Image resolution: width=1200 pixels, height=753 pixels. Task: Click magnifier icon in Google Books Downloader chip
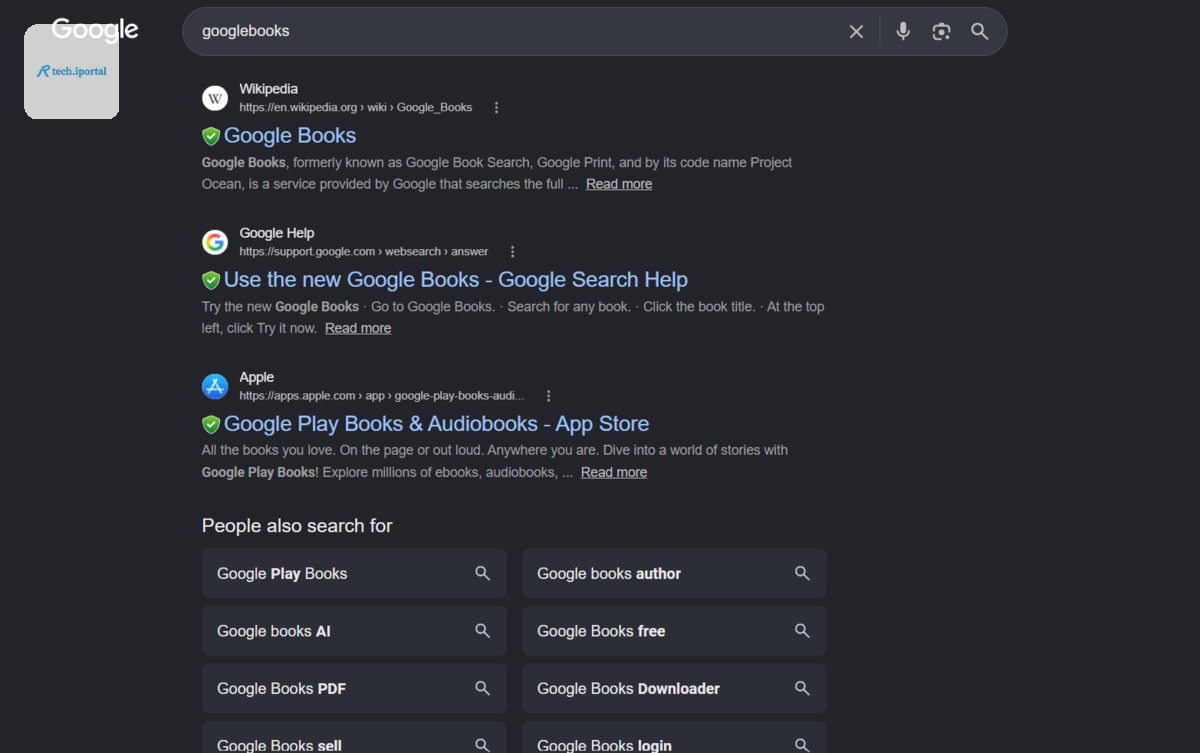pos(802,689)
